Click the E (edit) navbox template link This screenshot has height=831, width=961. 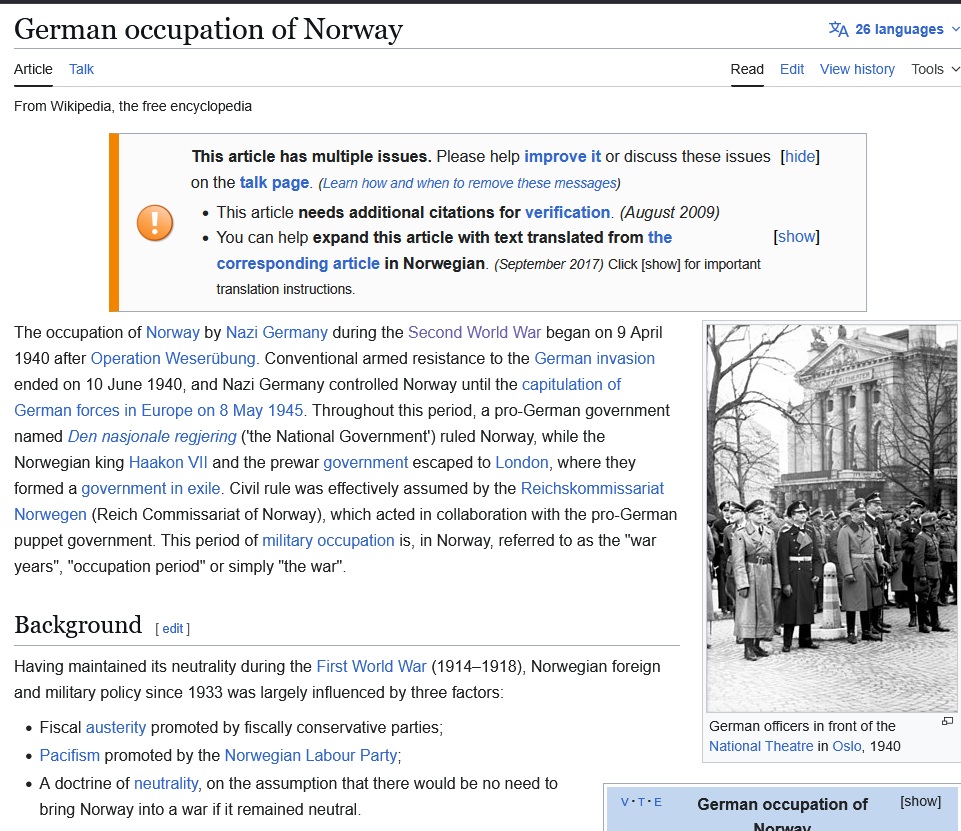point(658,802)
